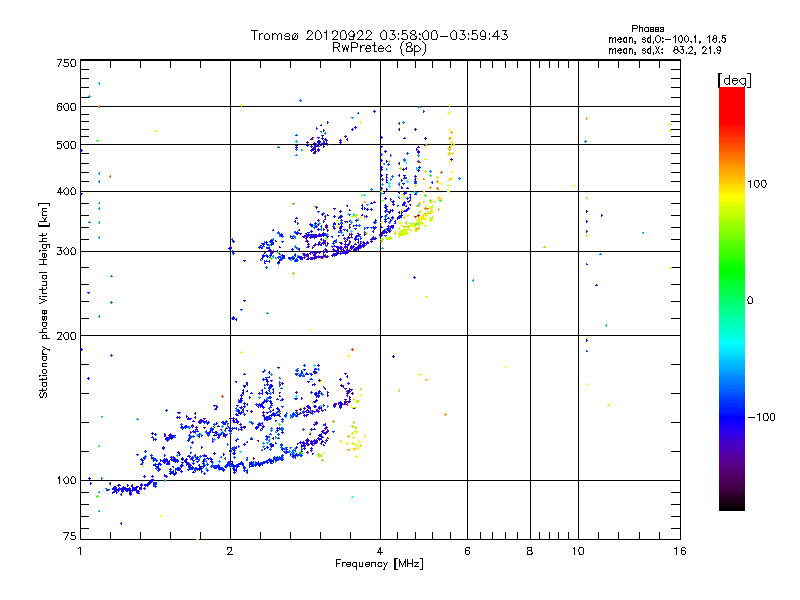The height and width of the screenshot is (600, 800).
Task: Click the 'Phases' heading text
Action: 647,29
